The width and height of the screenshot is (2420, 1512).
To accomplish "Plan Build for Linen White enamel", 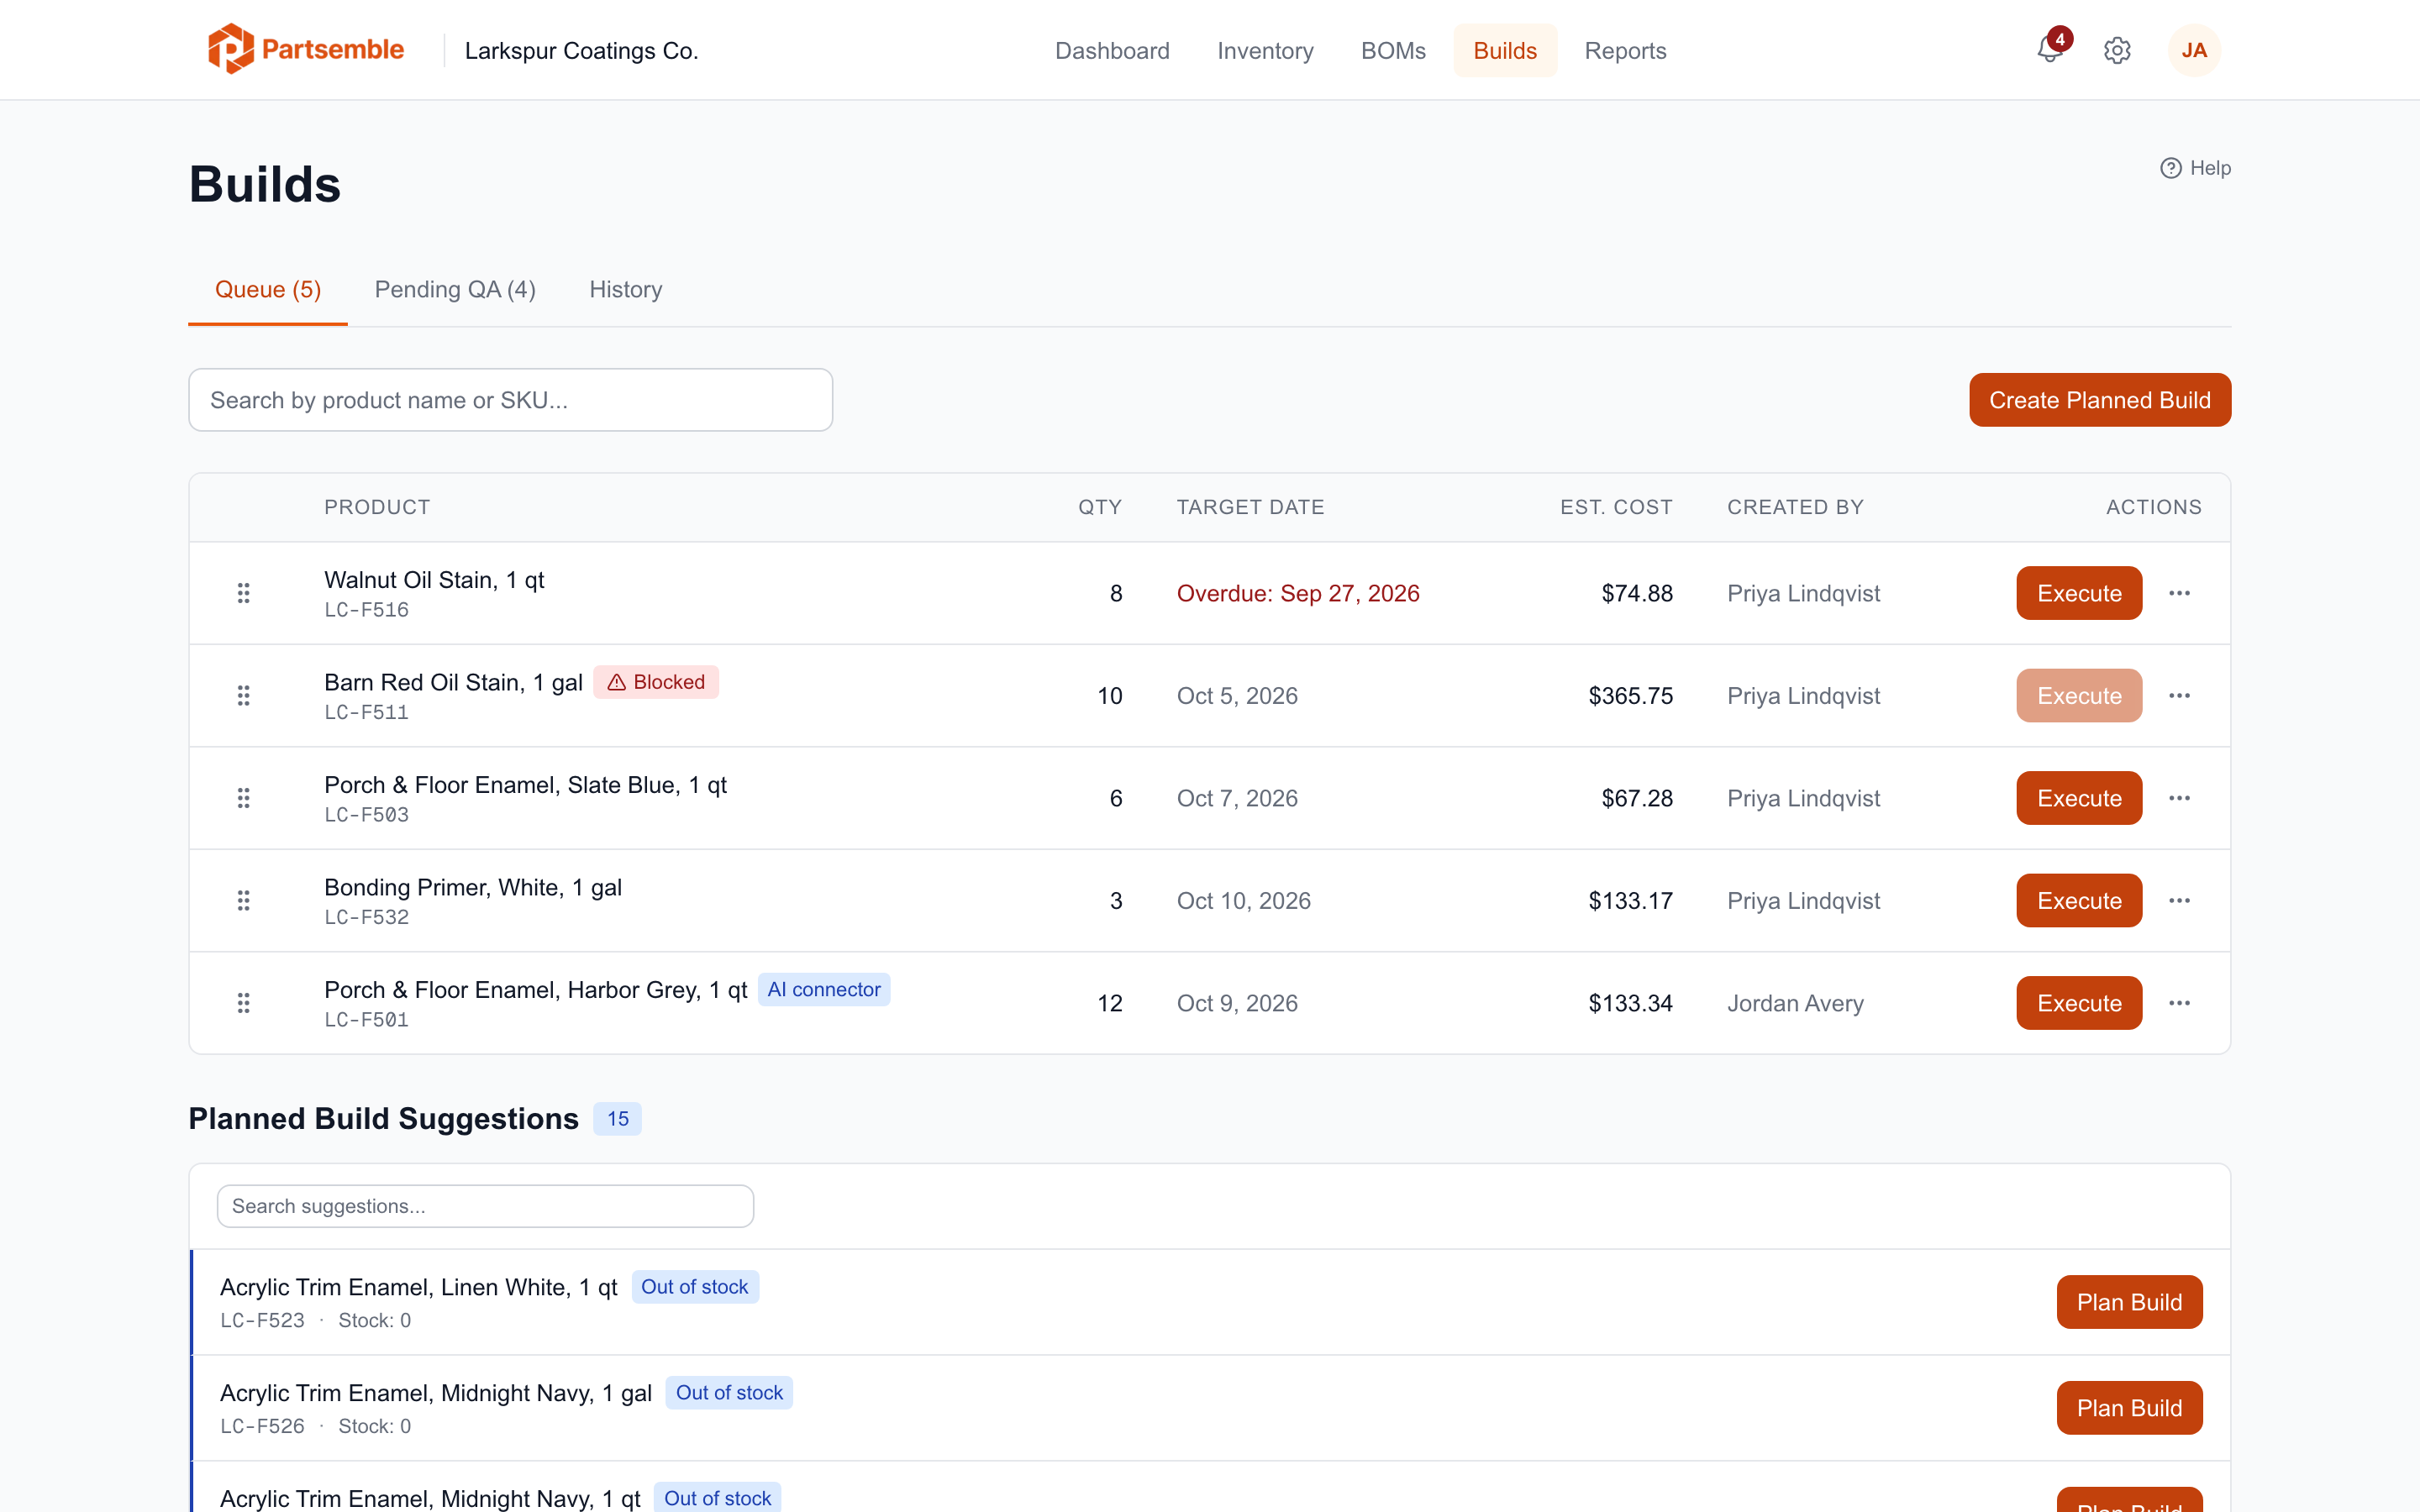I will 2129,1302.
